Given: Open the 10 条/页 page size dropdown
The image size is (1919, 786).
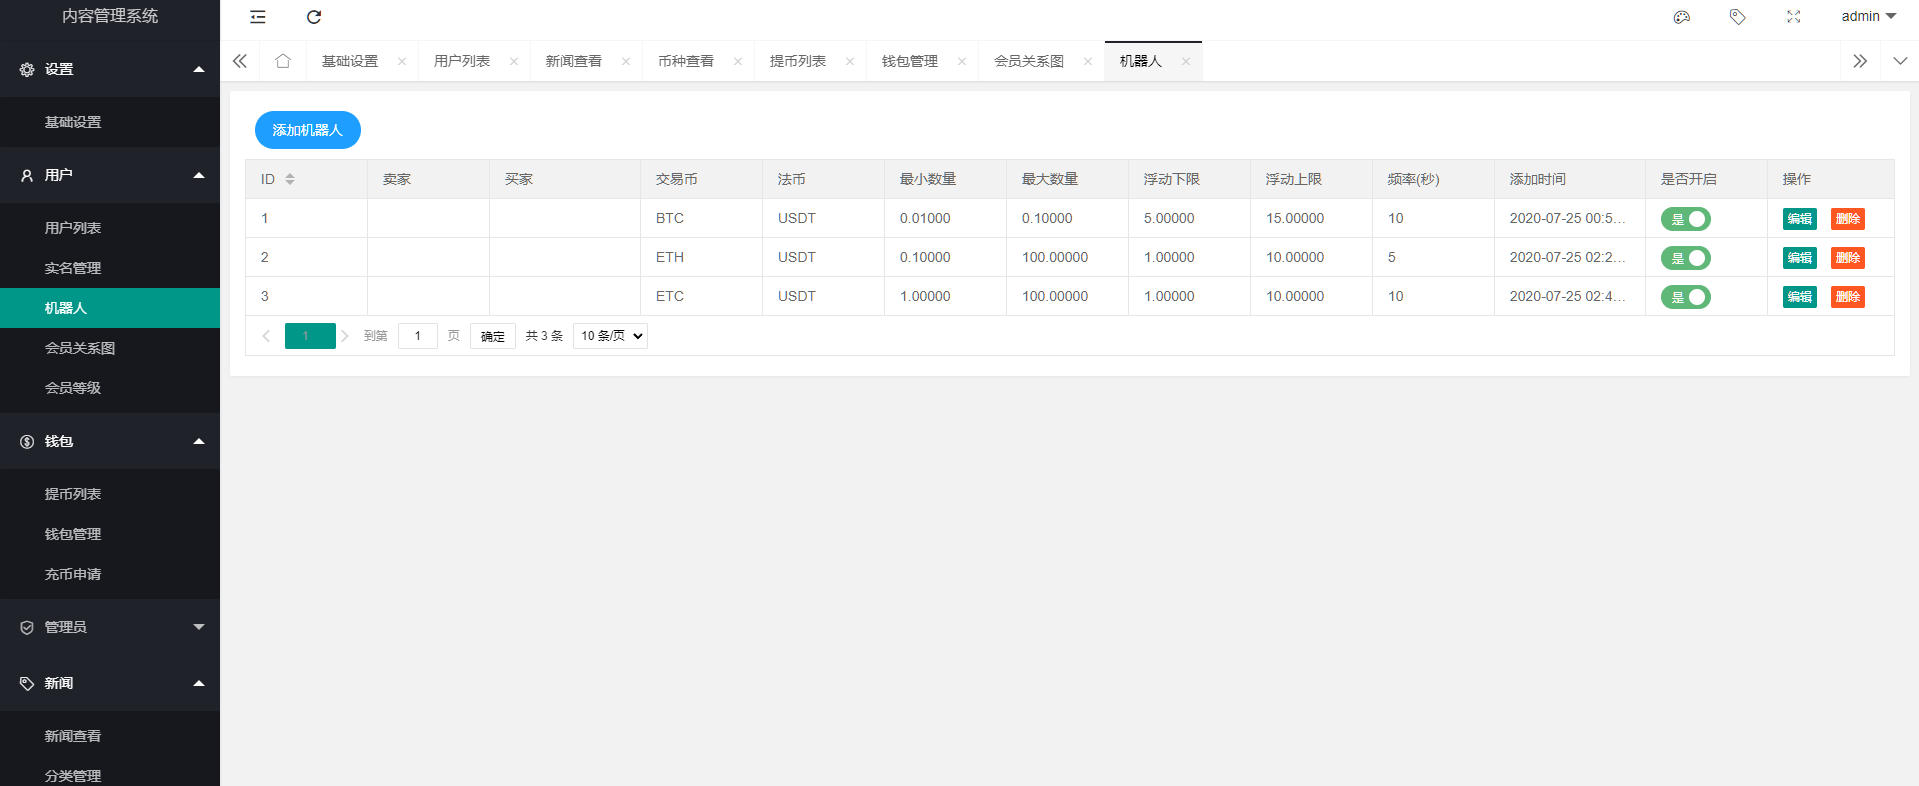Looking at the screenshot, I should coord(610,336).
